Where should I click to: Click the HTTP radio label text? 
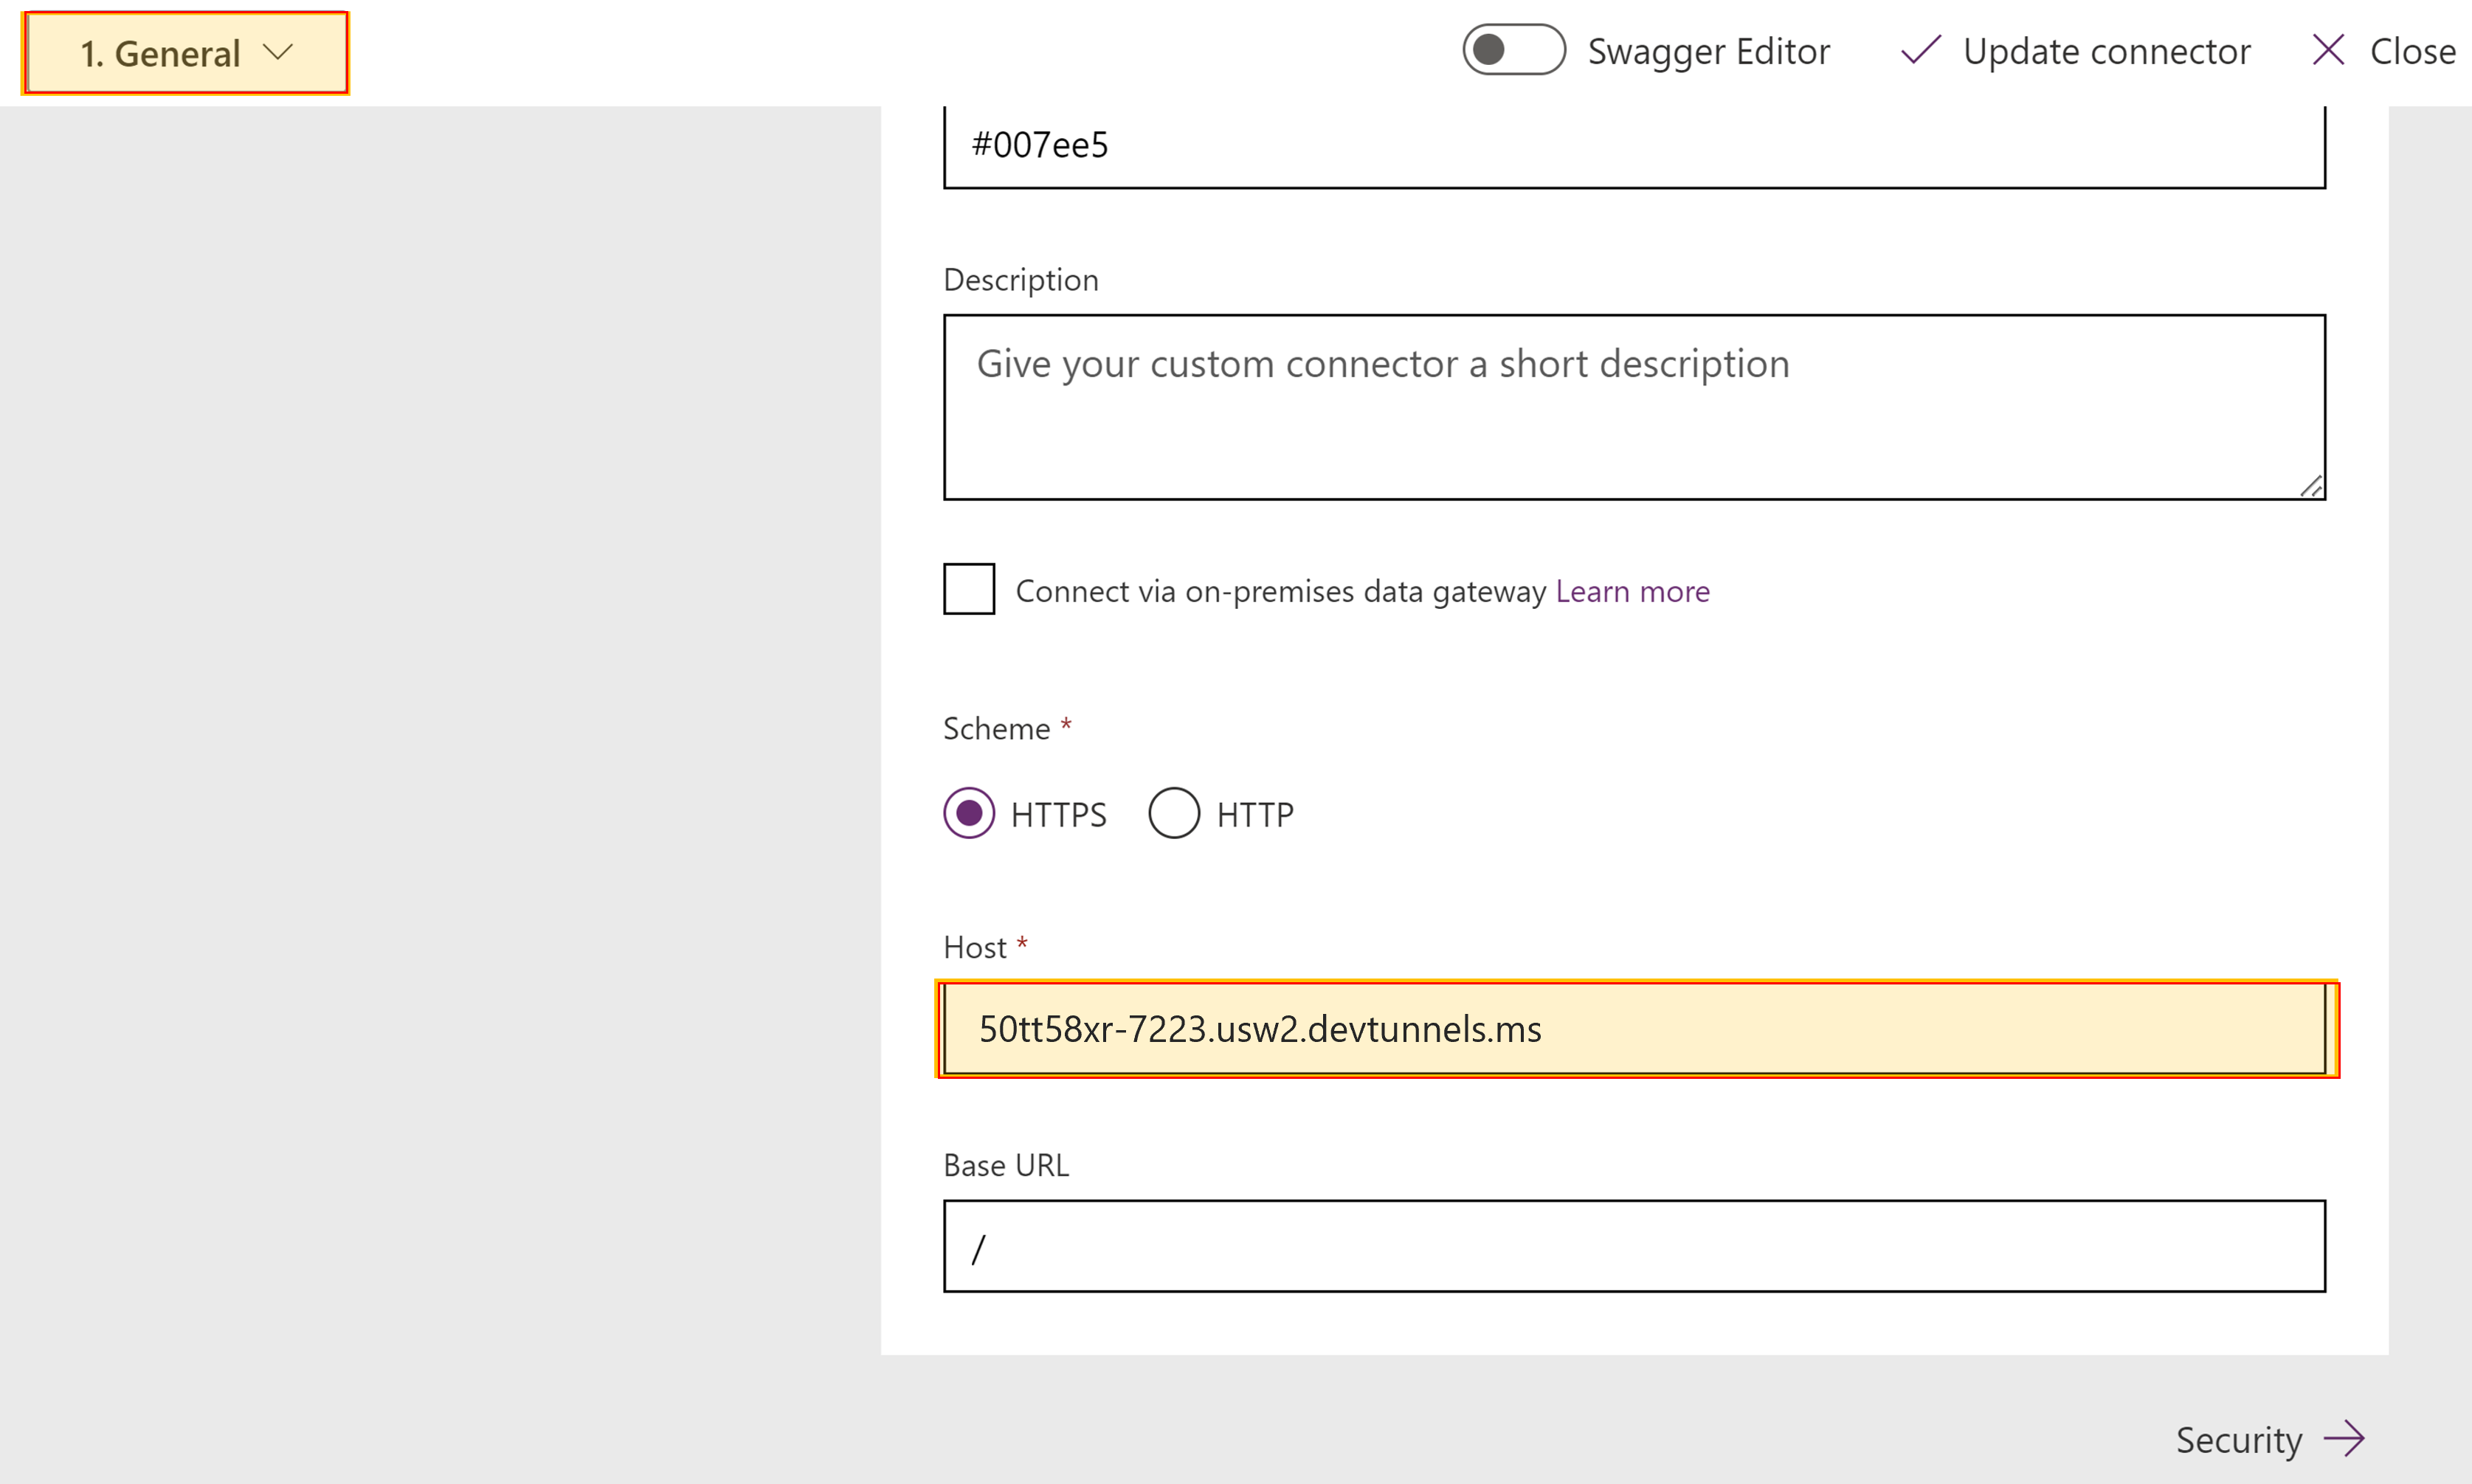(1255, 815)
